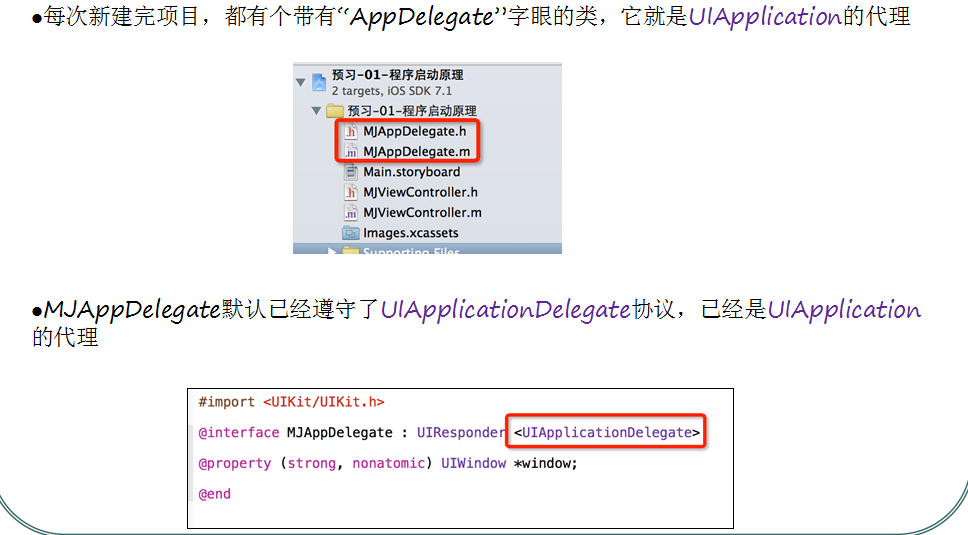The width and height of the screenshot is (968, 535).
Task: Click '<UIApplicationDelegate>' protocol in code
Action: (606, 433)
